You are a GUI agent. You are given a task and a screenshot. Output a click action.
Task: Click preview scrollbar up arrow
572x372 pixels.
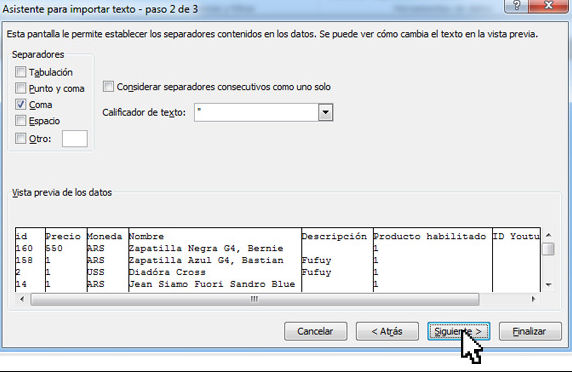click(x=548, y=235)
